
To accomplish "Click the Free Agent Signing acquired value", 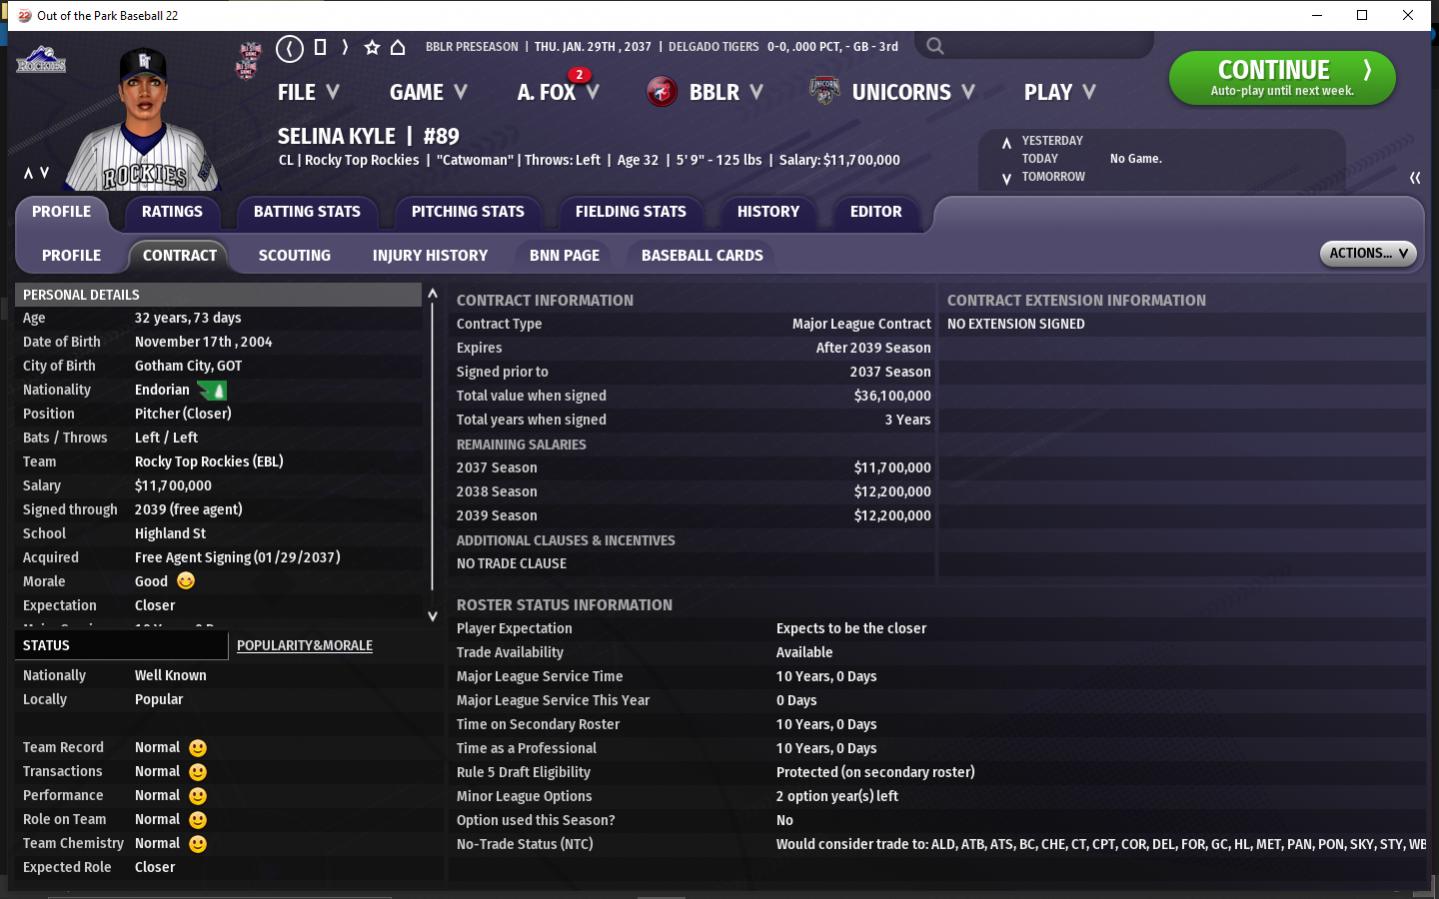I will 237,558.
